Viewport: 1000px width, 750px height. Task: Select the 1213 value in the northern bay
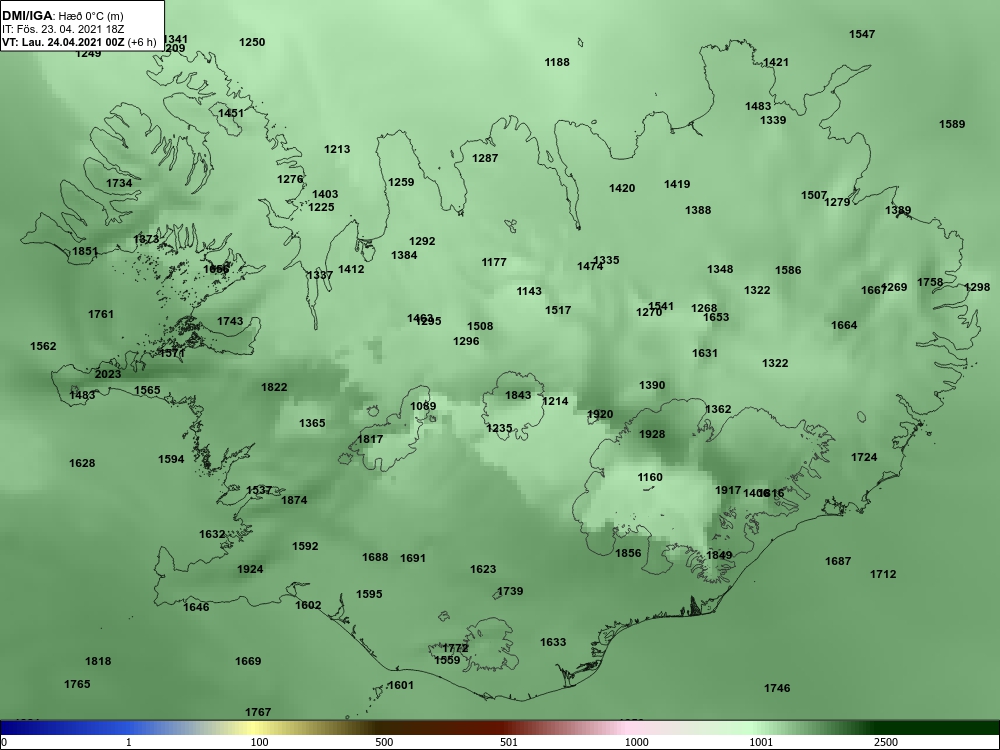click(x=337, y=149)
